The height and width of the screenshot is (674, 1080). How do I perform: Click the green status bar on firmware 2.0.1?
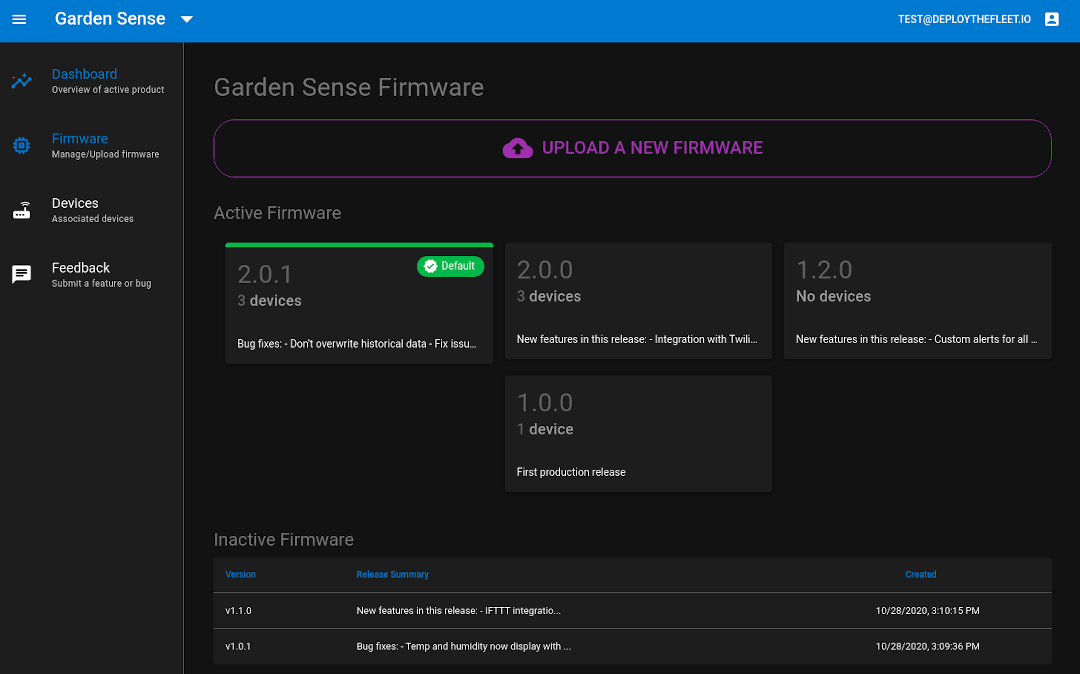(x=359, y=243)
